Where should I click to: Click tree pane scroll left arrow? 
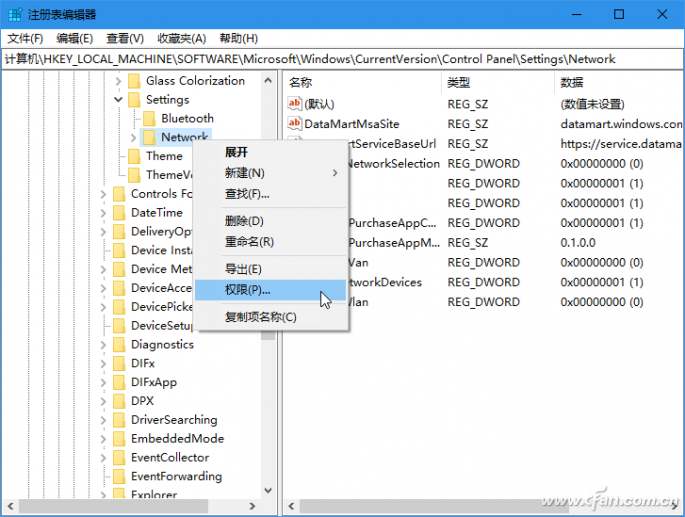10,506
